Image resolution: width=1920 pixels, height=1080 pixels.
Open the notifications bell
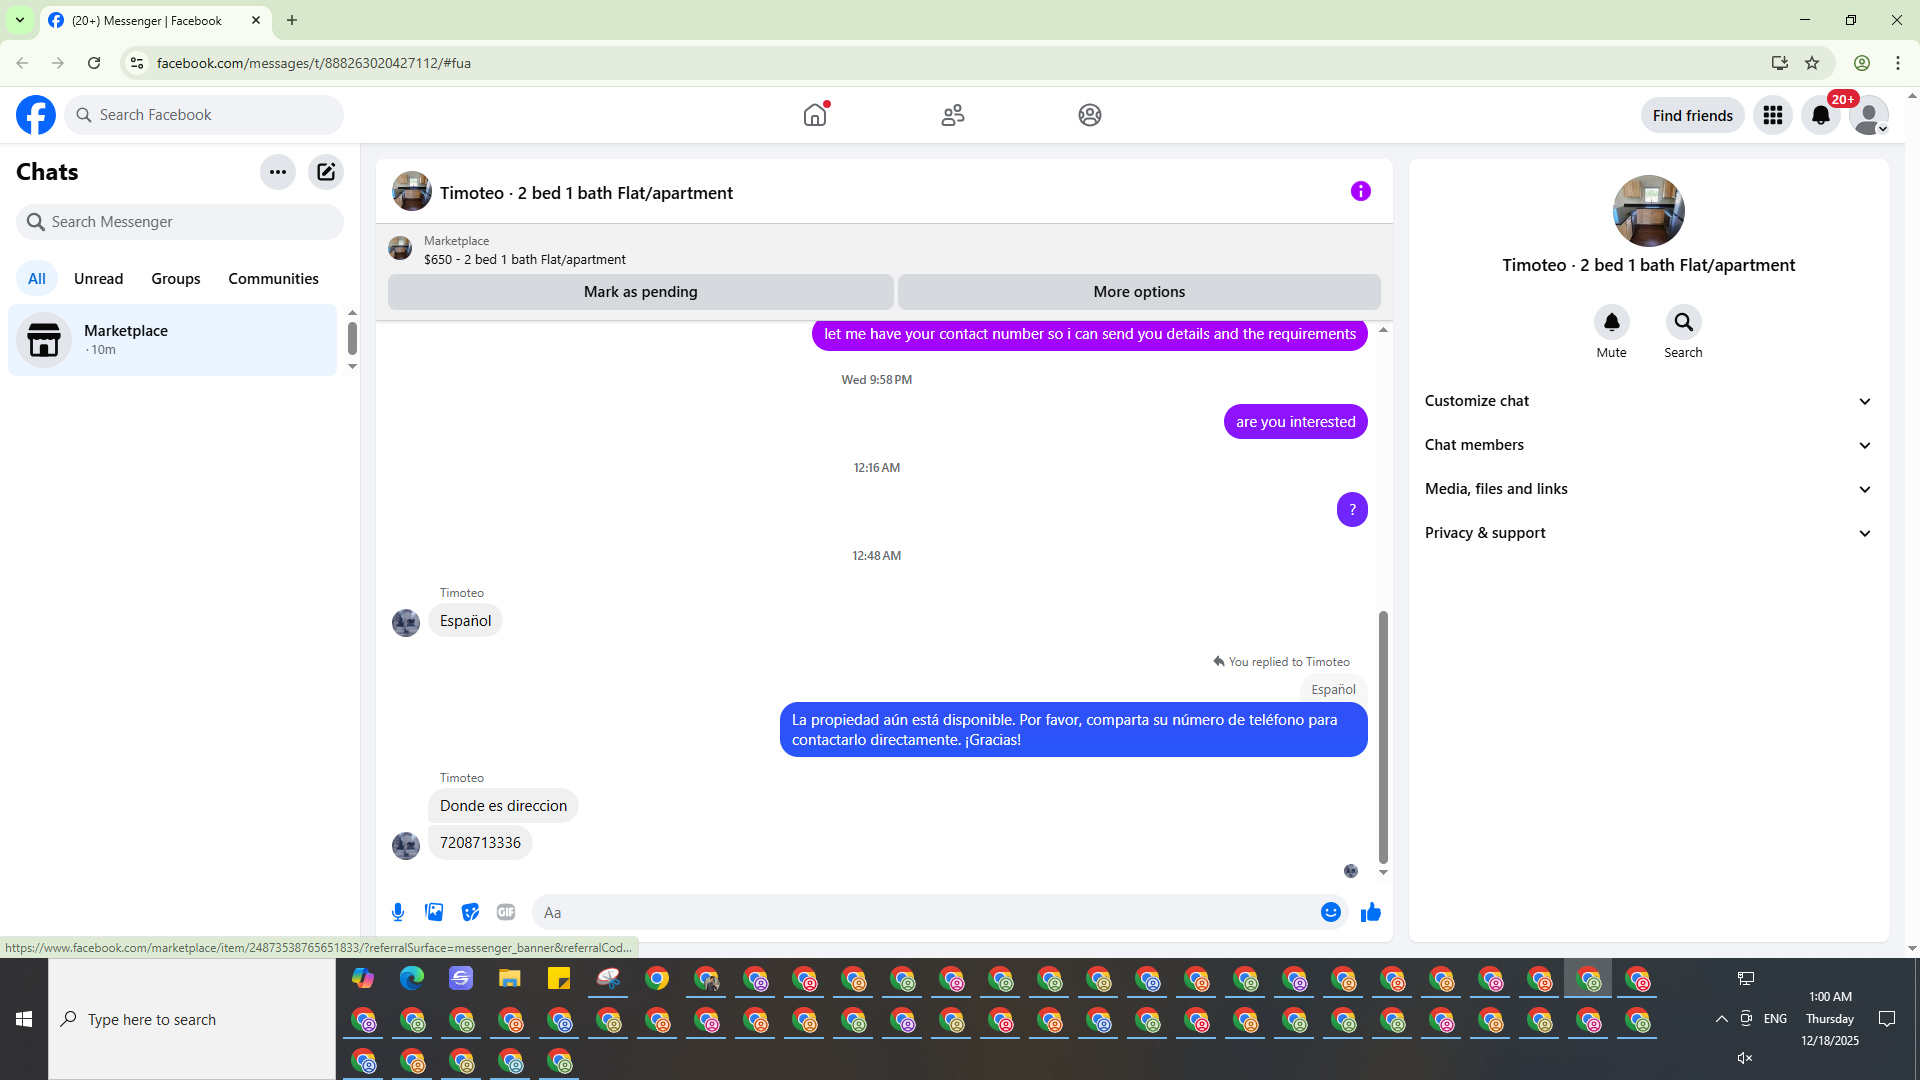click(x=1821, y=115)
